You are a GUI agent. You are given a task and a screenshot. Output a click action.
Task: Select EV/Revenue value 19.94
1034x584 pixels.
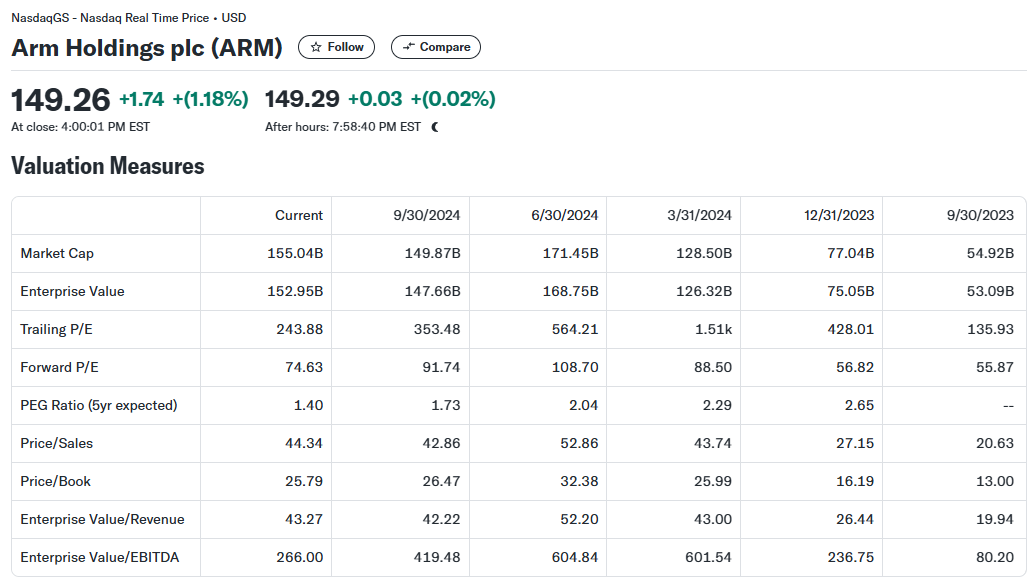point(995,519)
